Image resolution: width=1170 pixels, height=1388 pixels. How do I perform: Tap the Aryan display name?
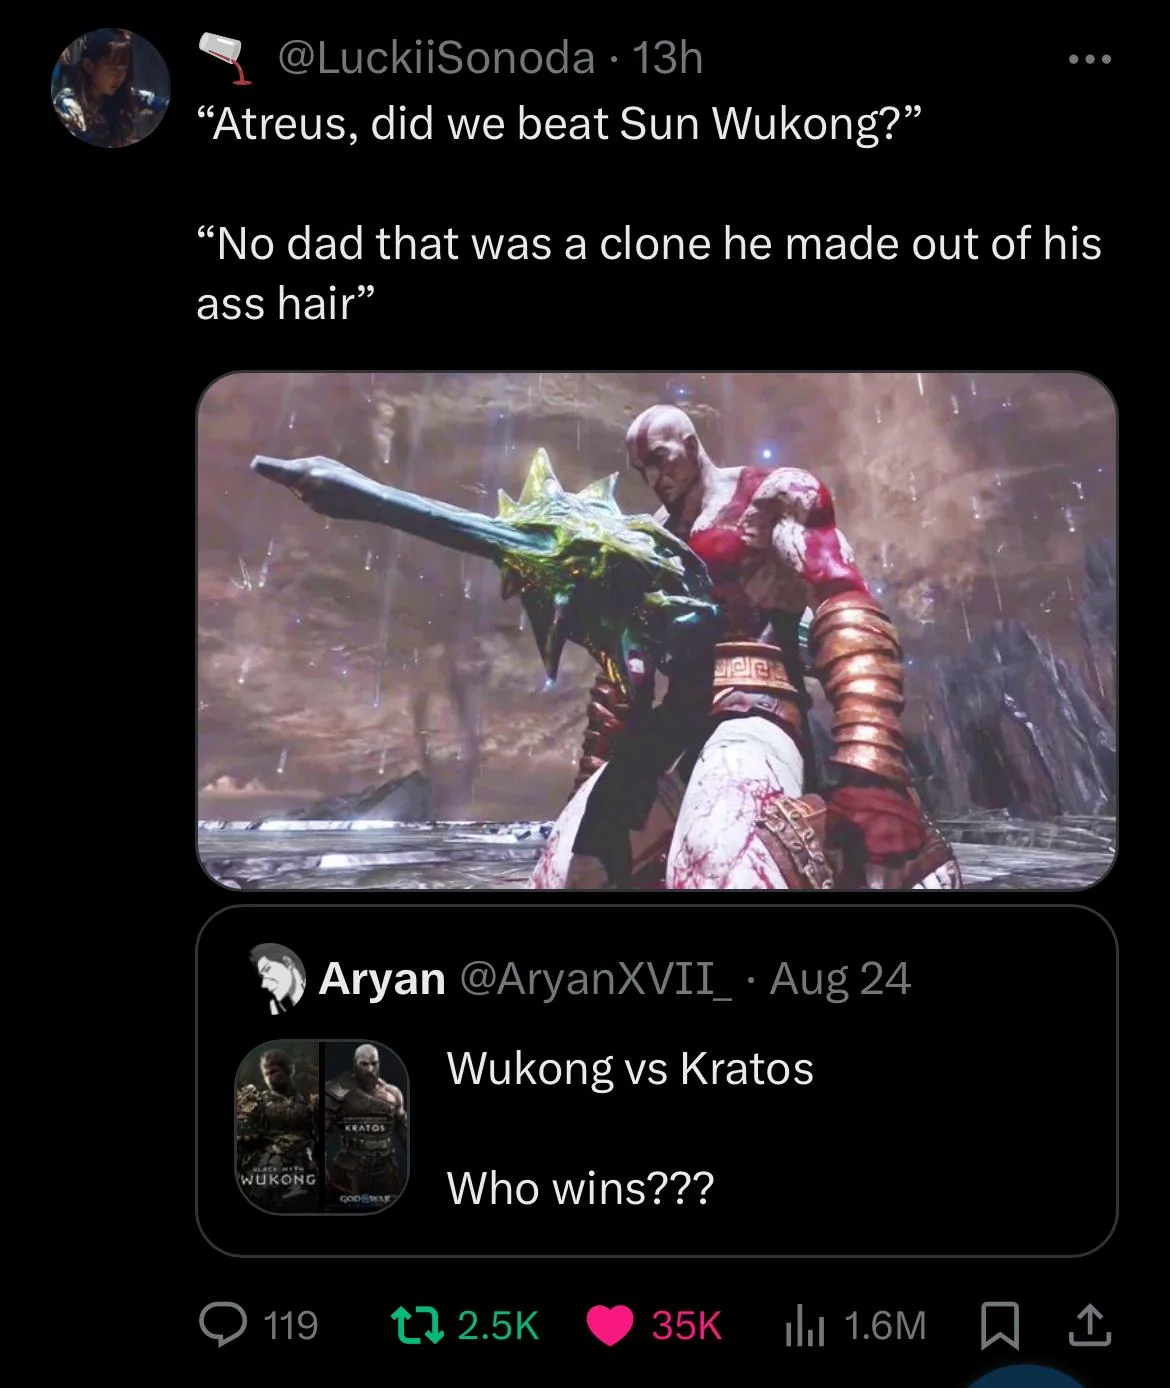point(381,979)
